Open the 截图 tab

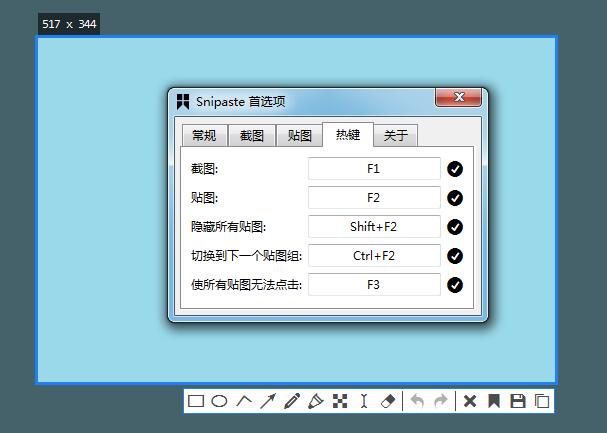pyautogui.click(x=252, y=136)
